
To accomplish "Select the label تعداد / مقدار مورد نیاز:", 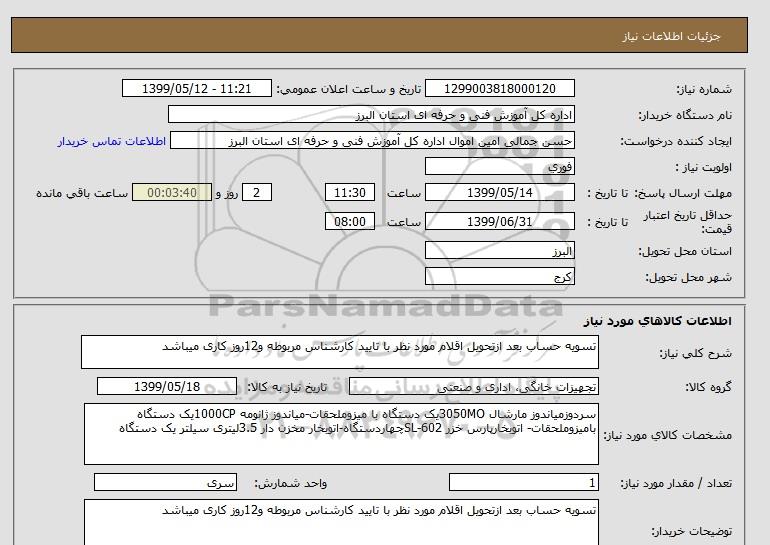I will 676,484.
